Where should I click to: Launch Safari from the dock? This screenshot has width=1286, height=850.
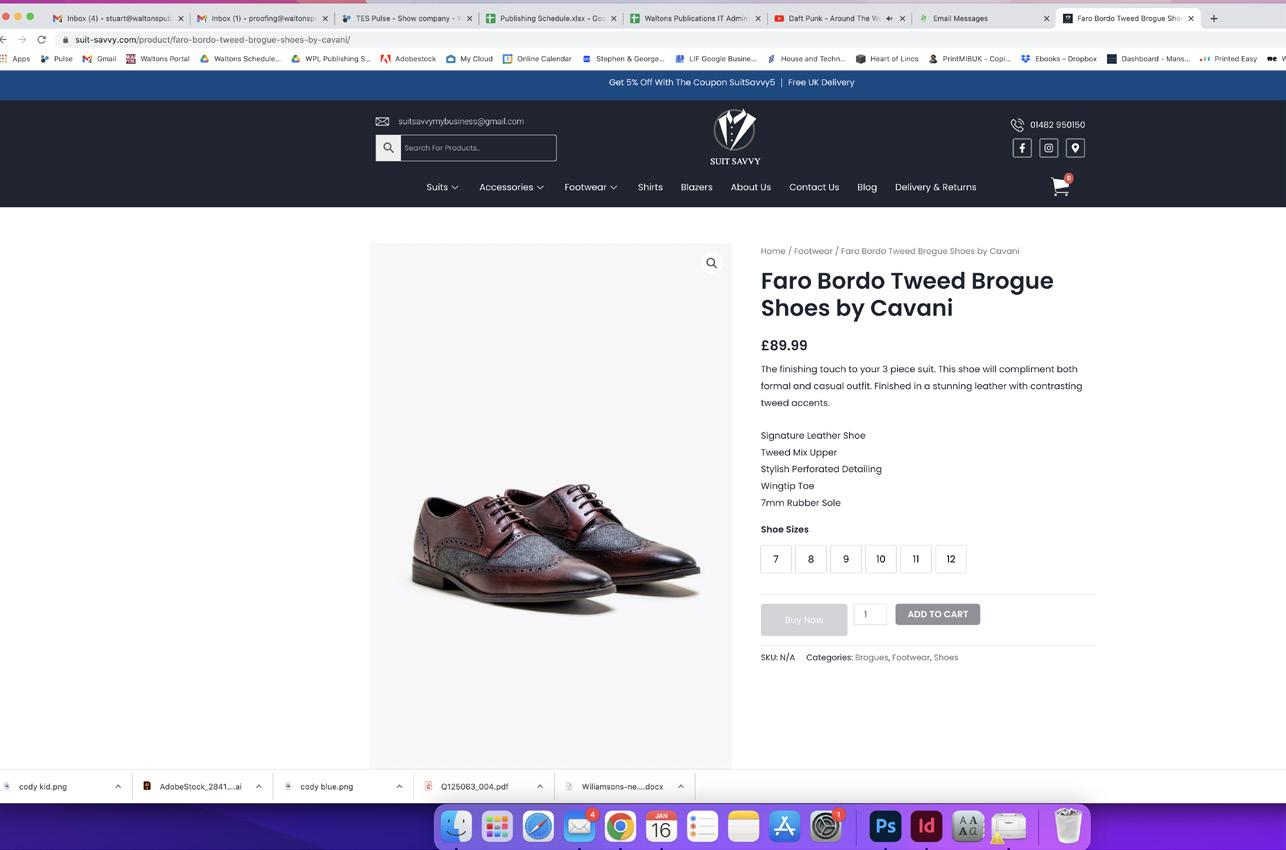click(538, 827)
